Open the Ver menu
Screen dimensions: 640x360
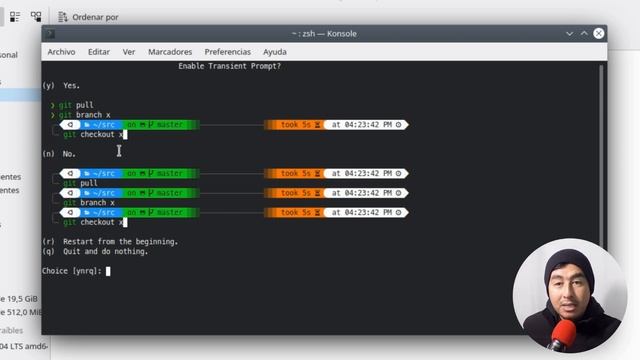(129, 52)
